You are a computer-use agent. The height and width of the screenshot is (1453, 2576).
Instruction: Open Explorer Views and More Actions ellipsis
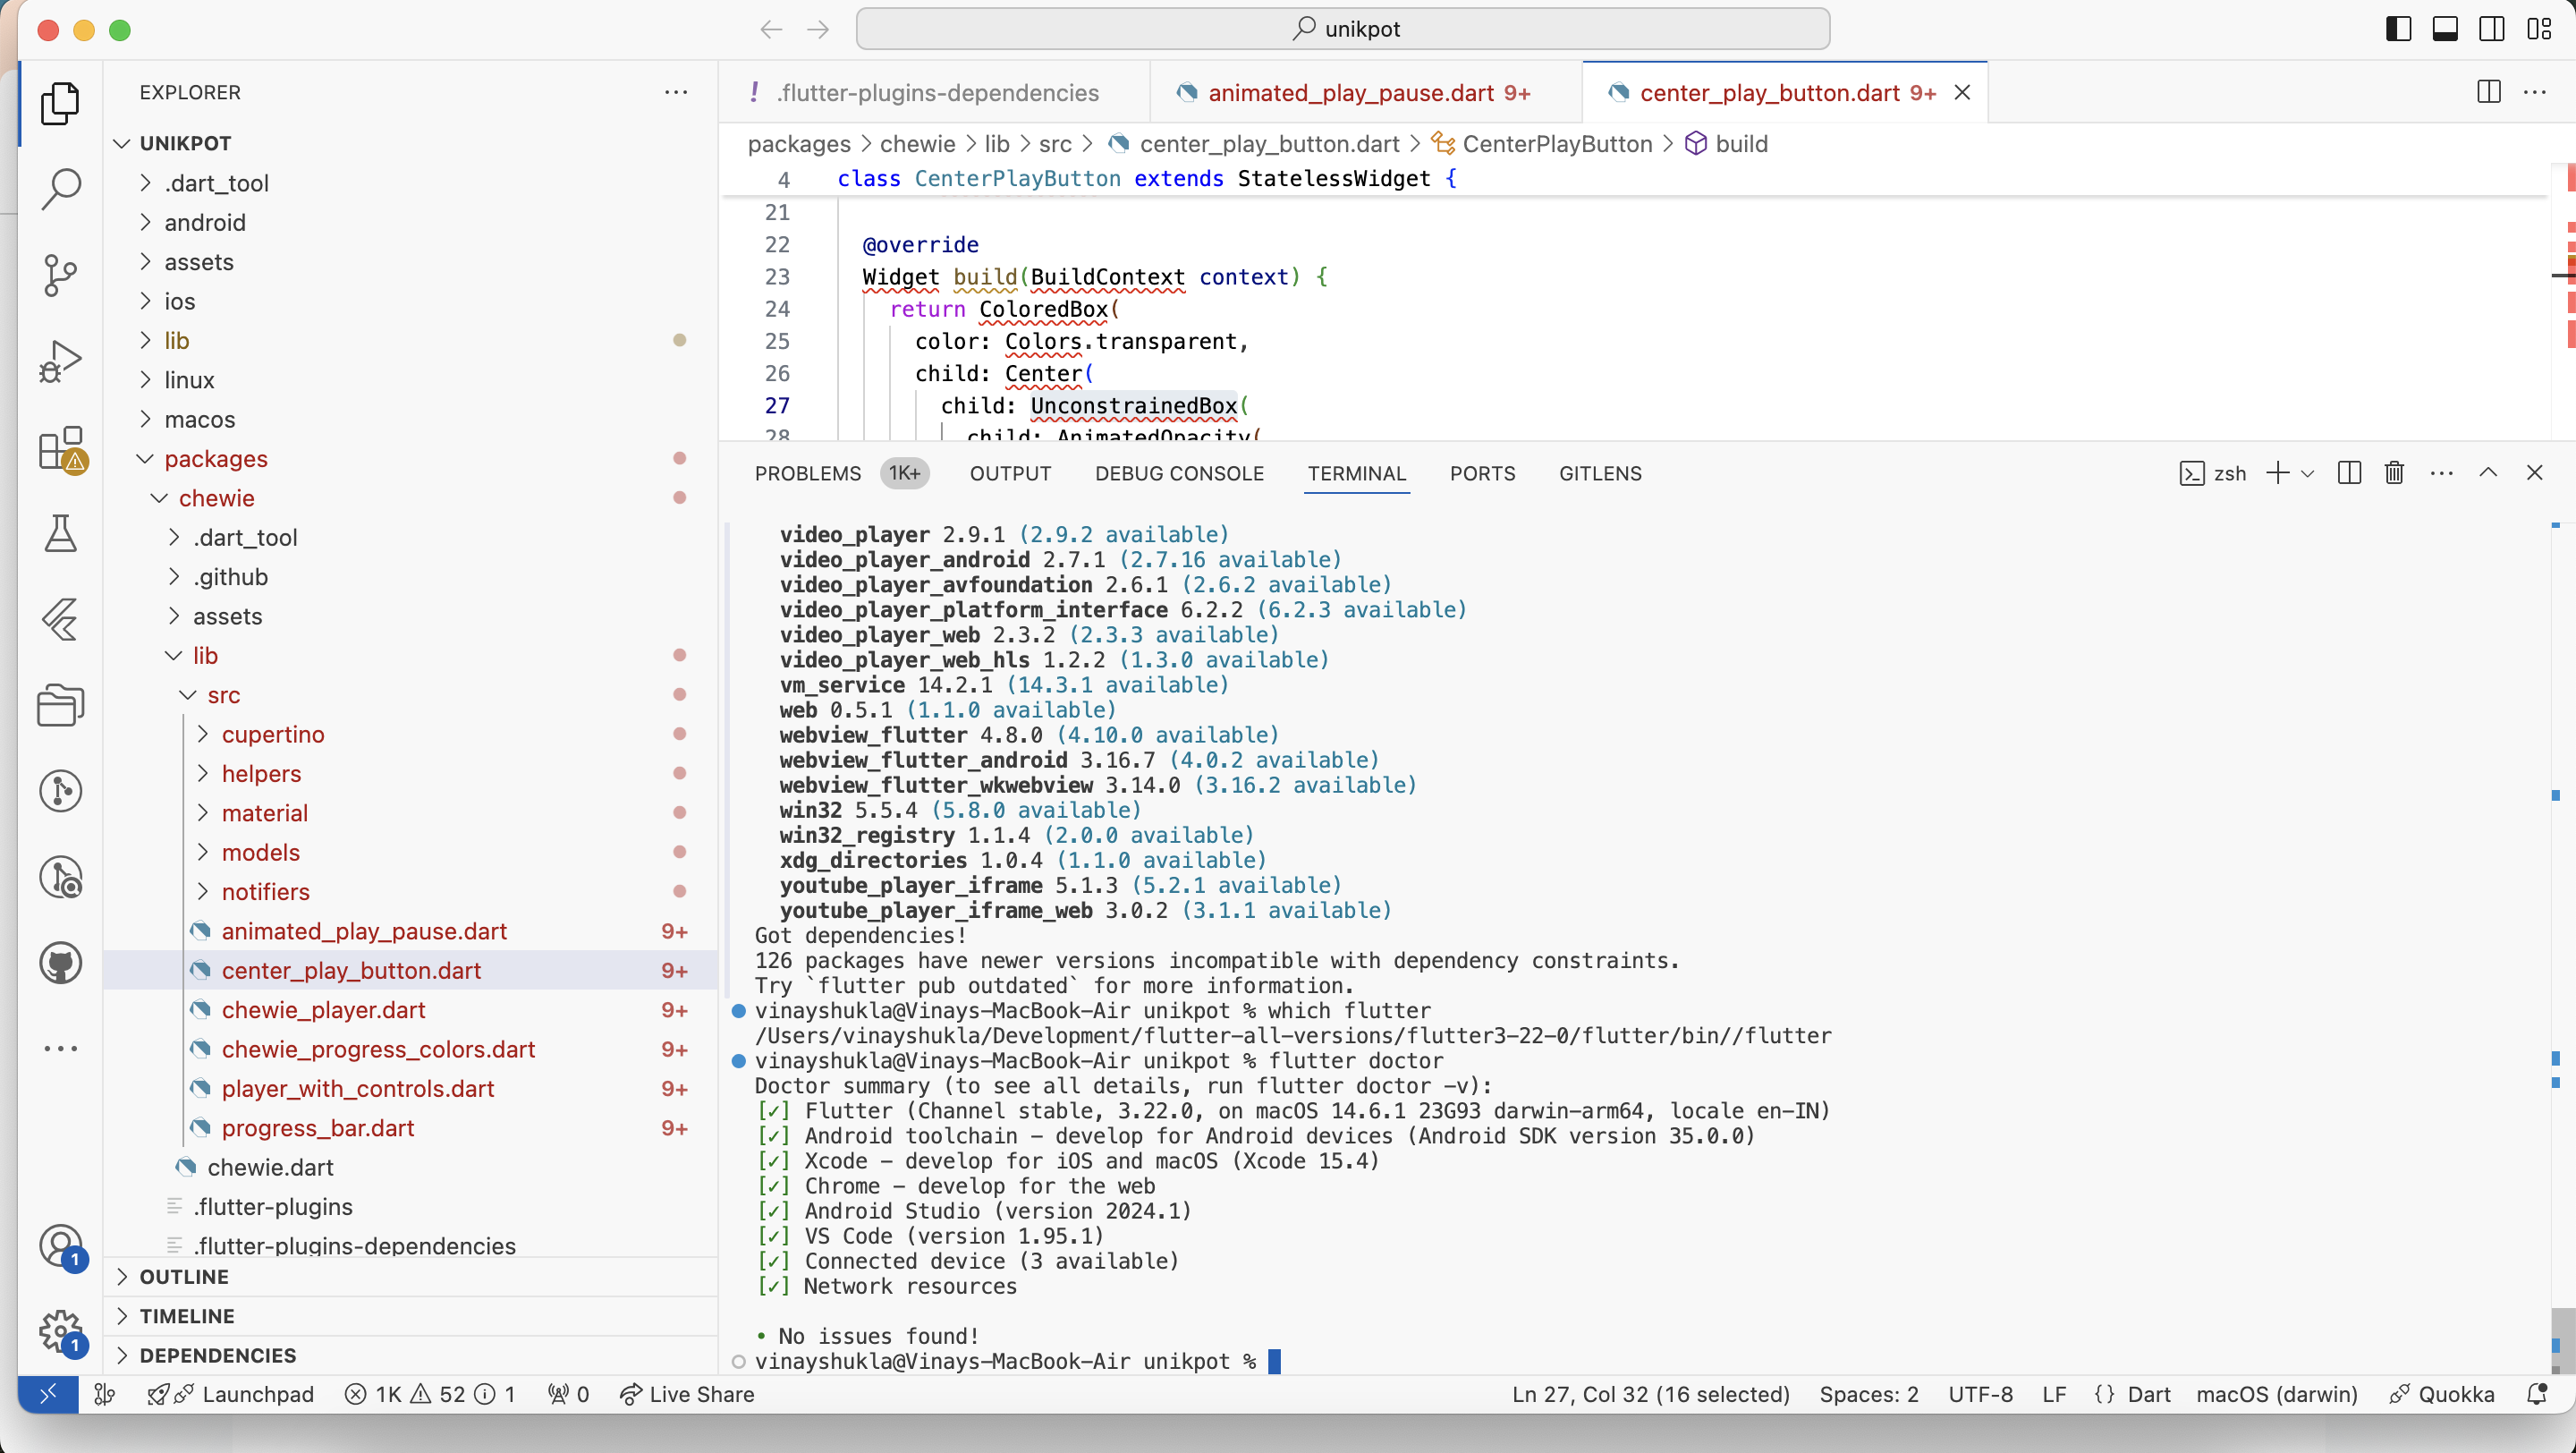[676, 92]
